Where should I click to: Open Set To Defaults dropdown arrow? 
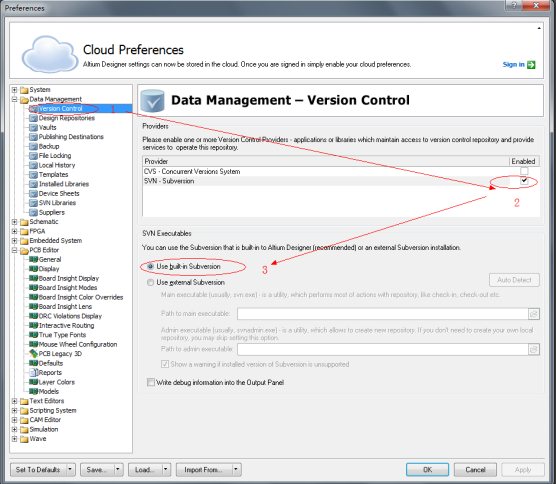click(x=70, y=469)
